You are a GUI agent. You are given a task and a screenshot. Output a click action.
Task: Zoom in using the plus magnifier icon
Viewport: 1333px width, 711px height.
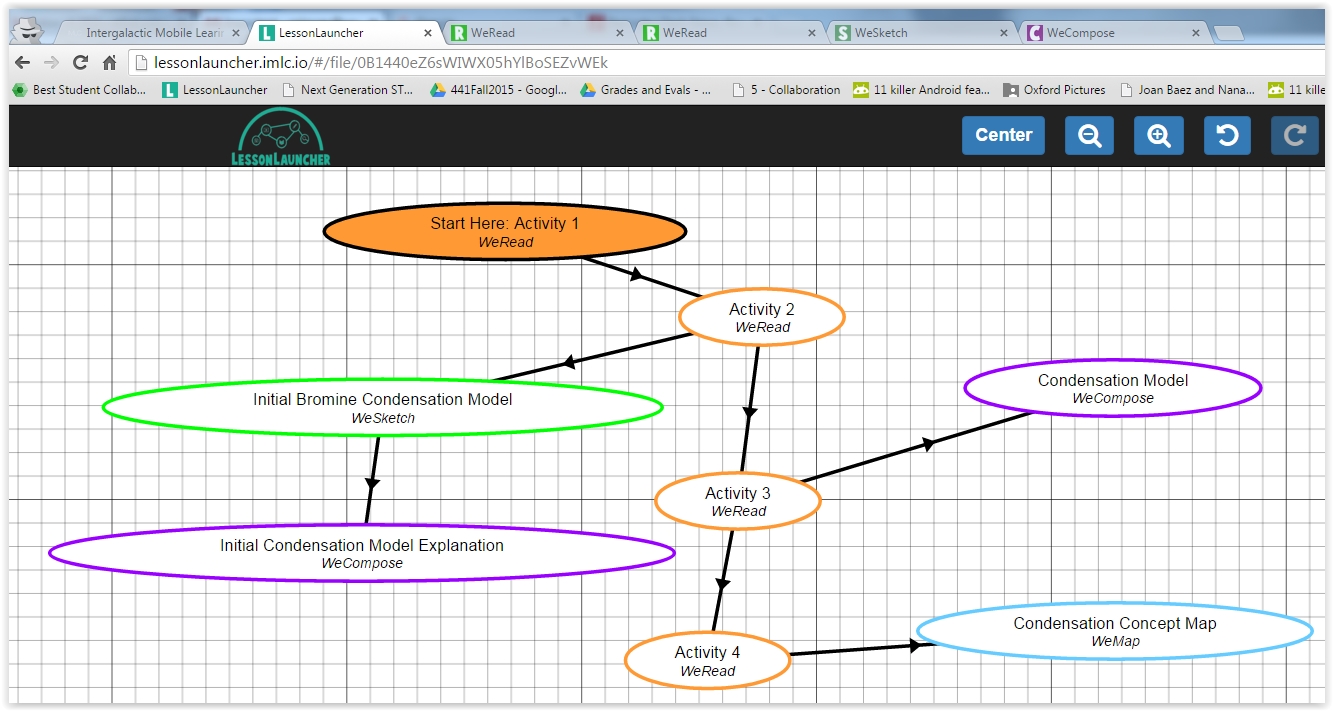1159,135
